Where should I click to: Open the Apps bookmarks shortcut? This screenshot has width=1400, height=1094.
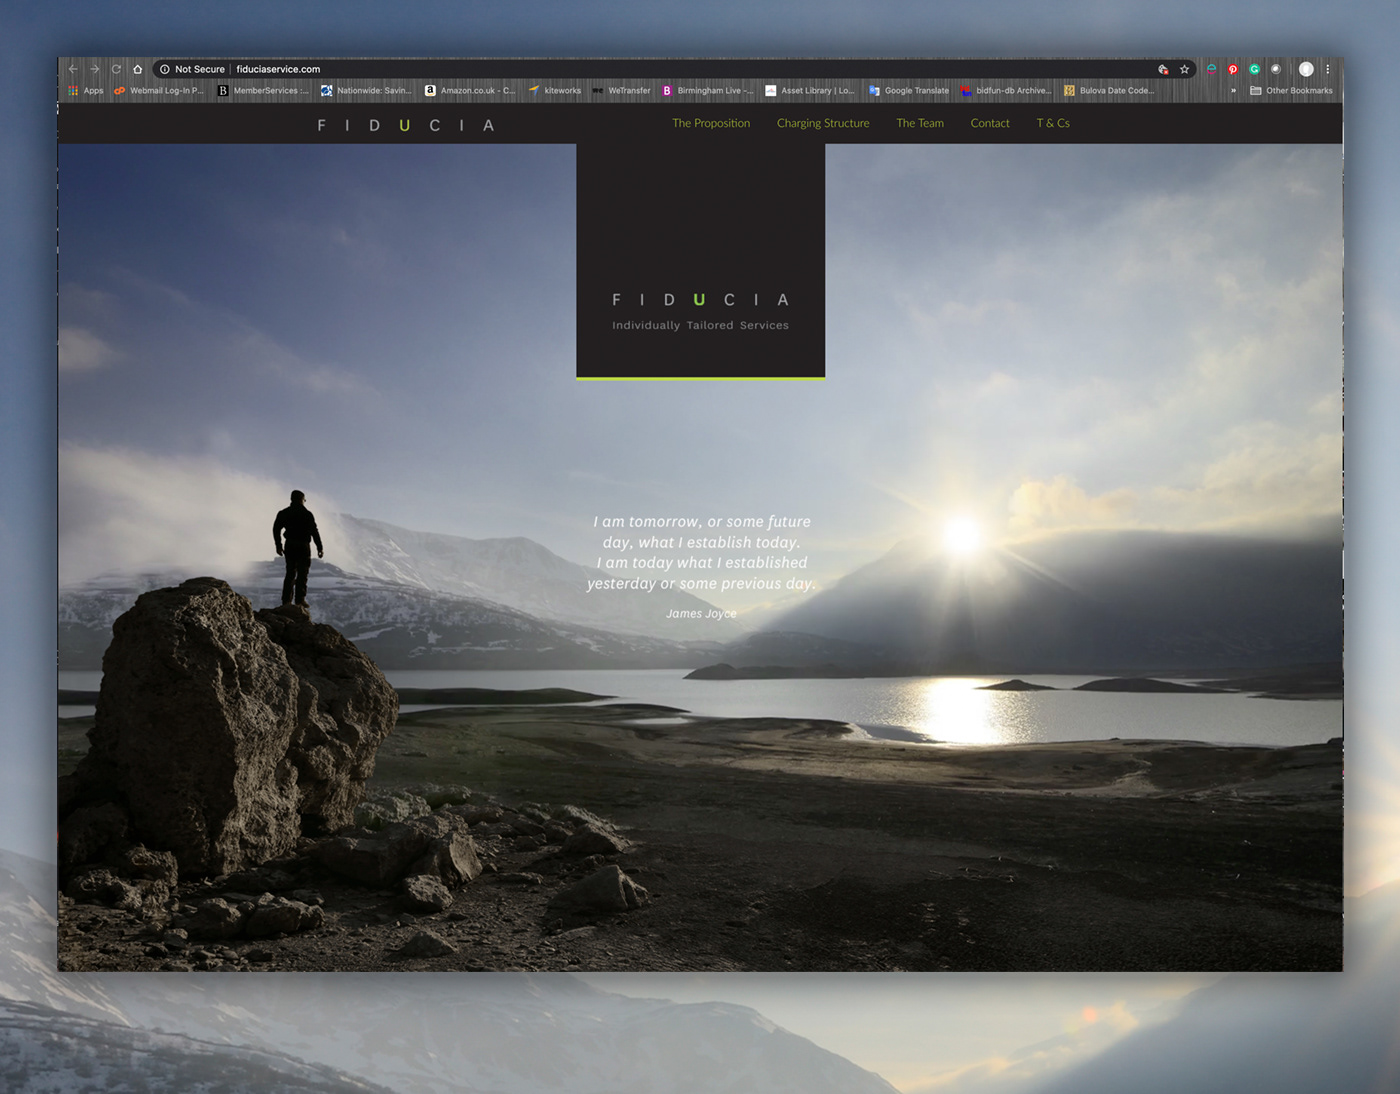86,90
